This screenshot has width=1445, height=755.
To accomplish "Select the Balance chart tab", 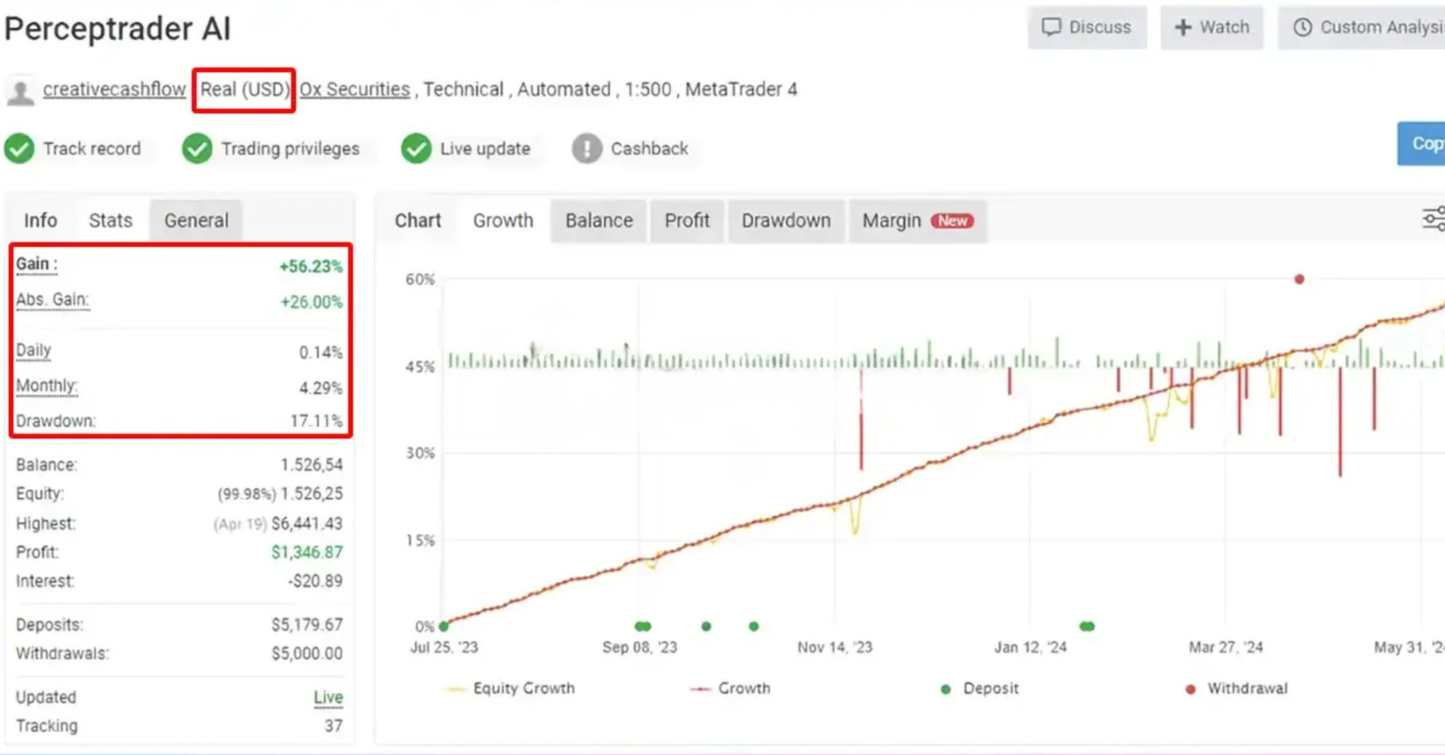I will pos(599,221).
